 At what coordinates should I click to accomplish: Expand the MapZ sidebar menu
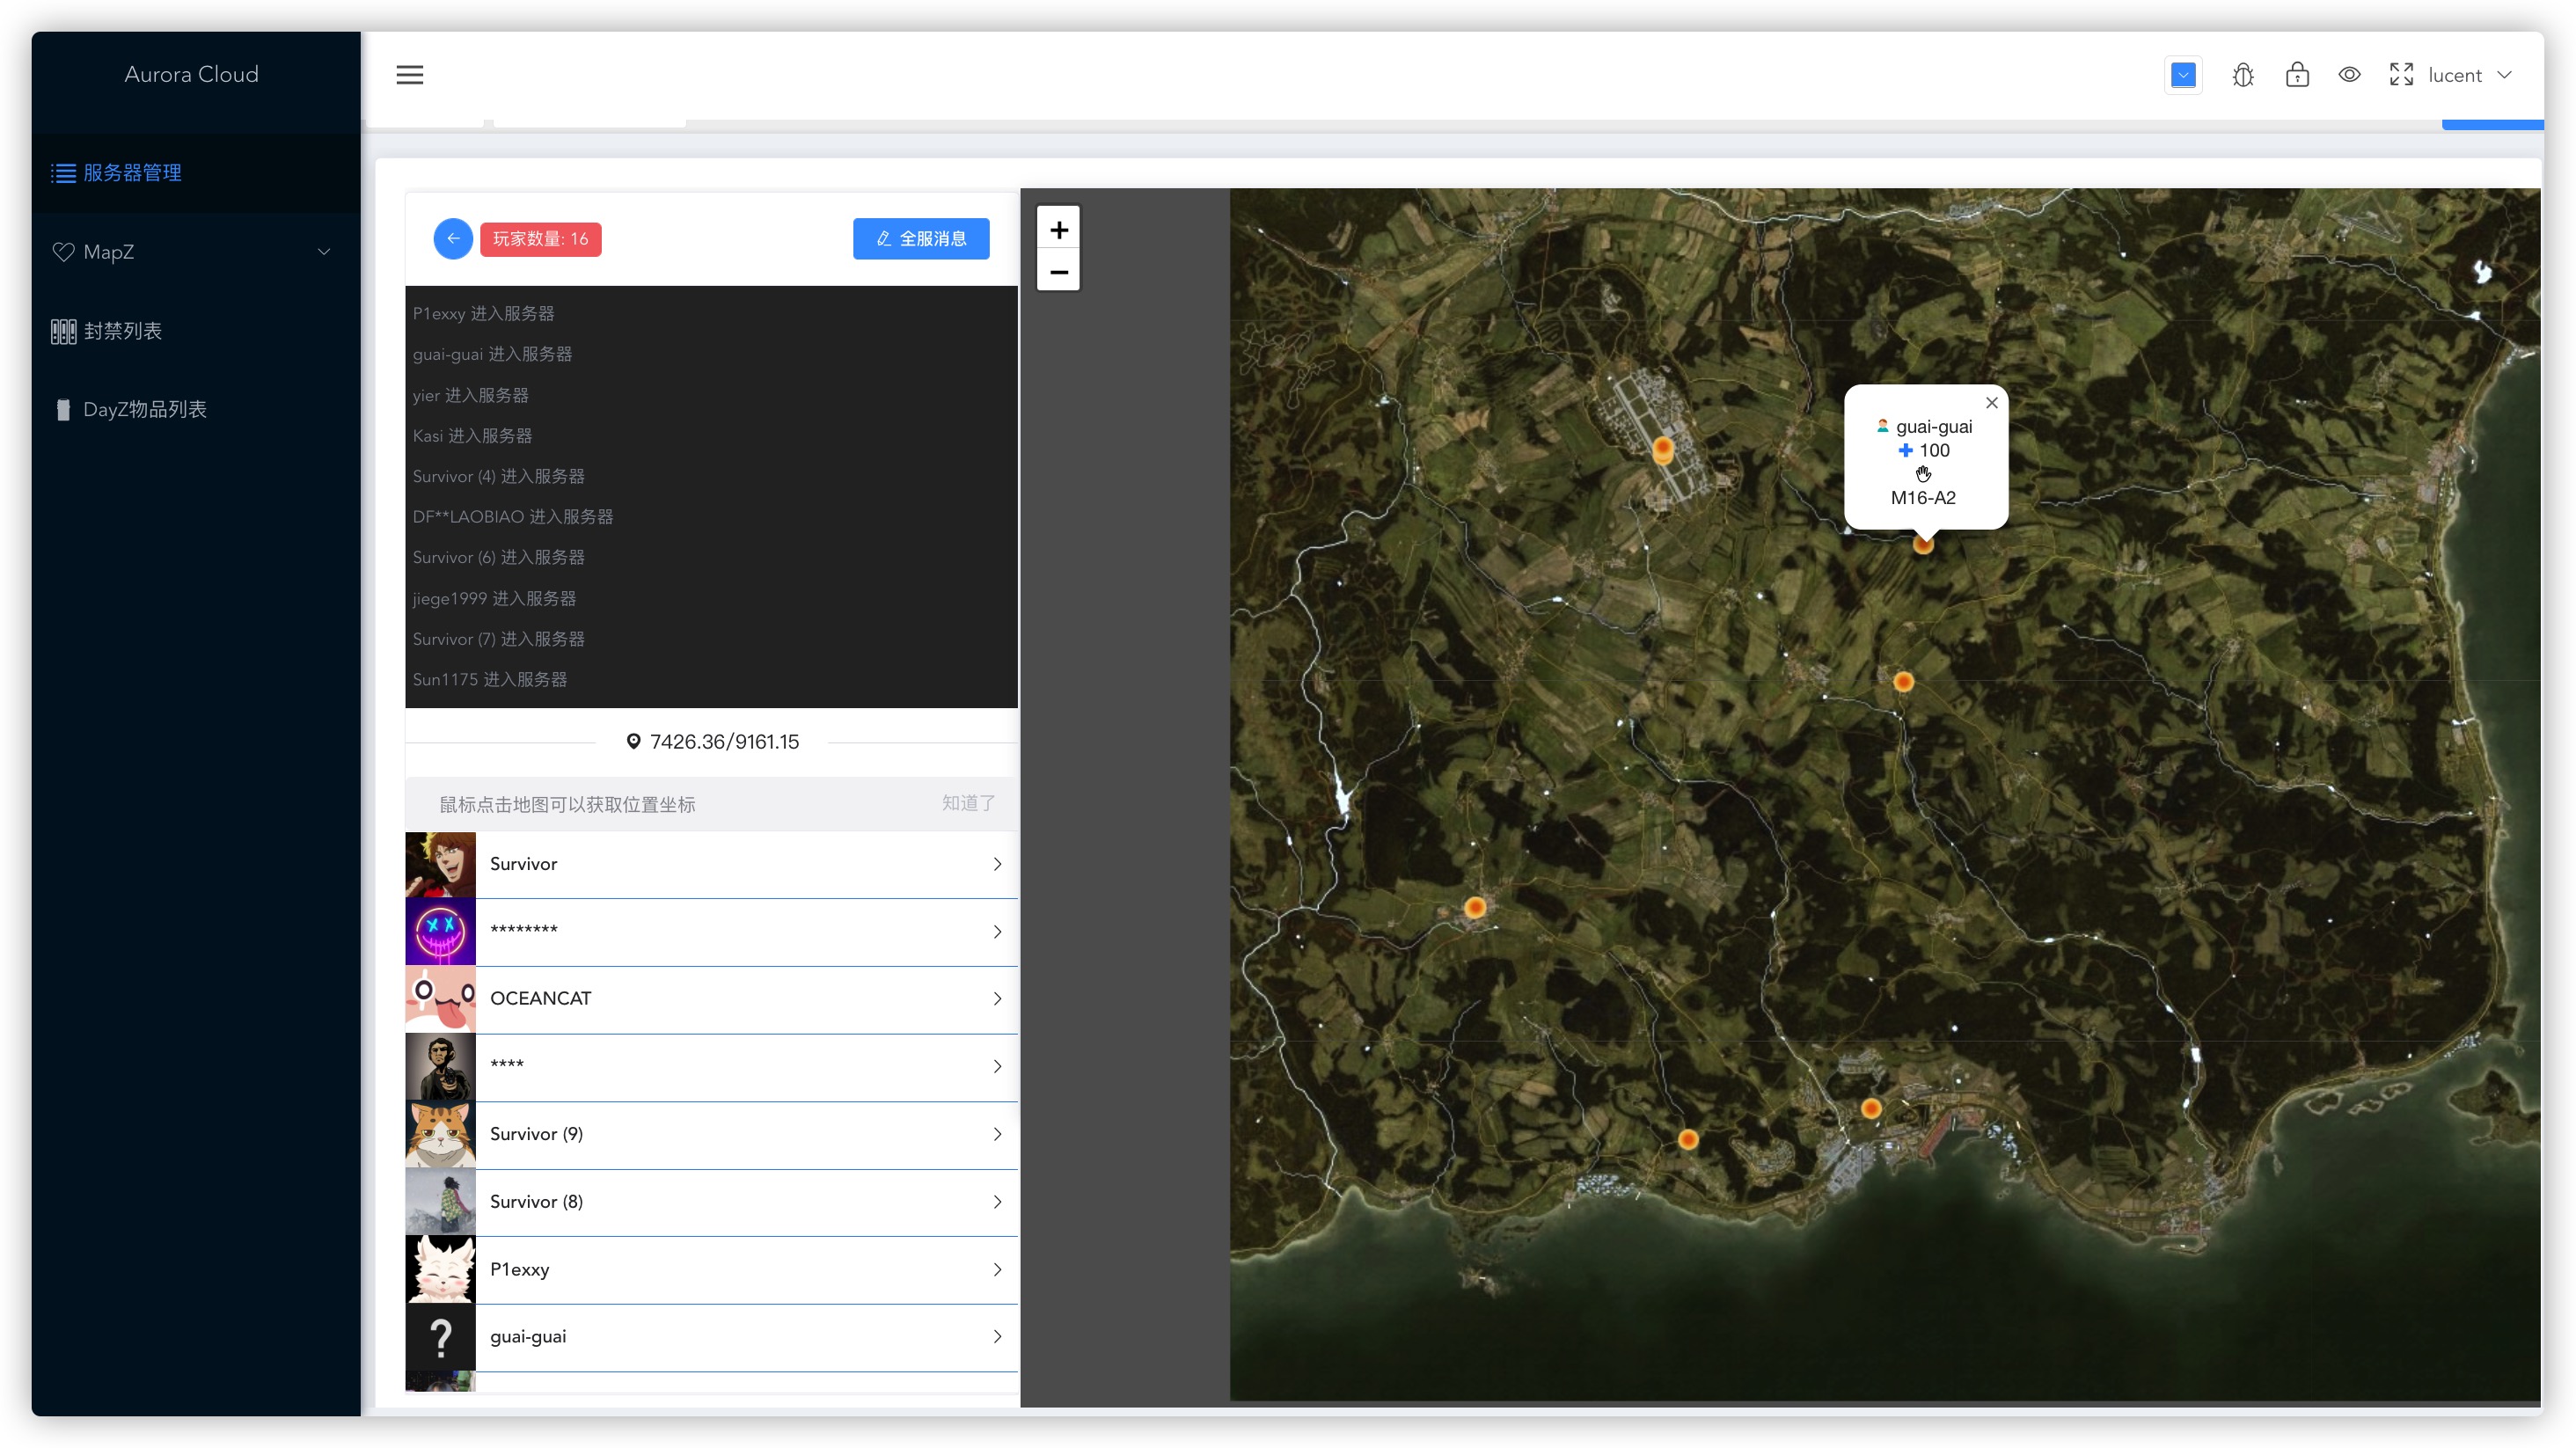coord(196,252)
